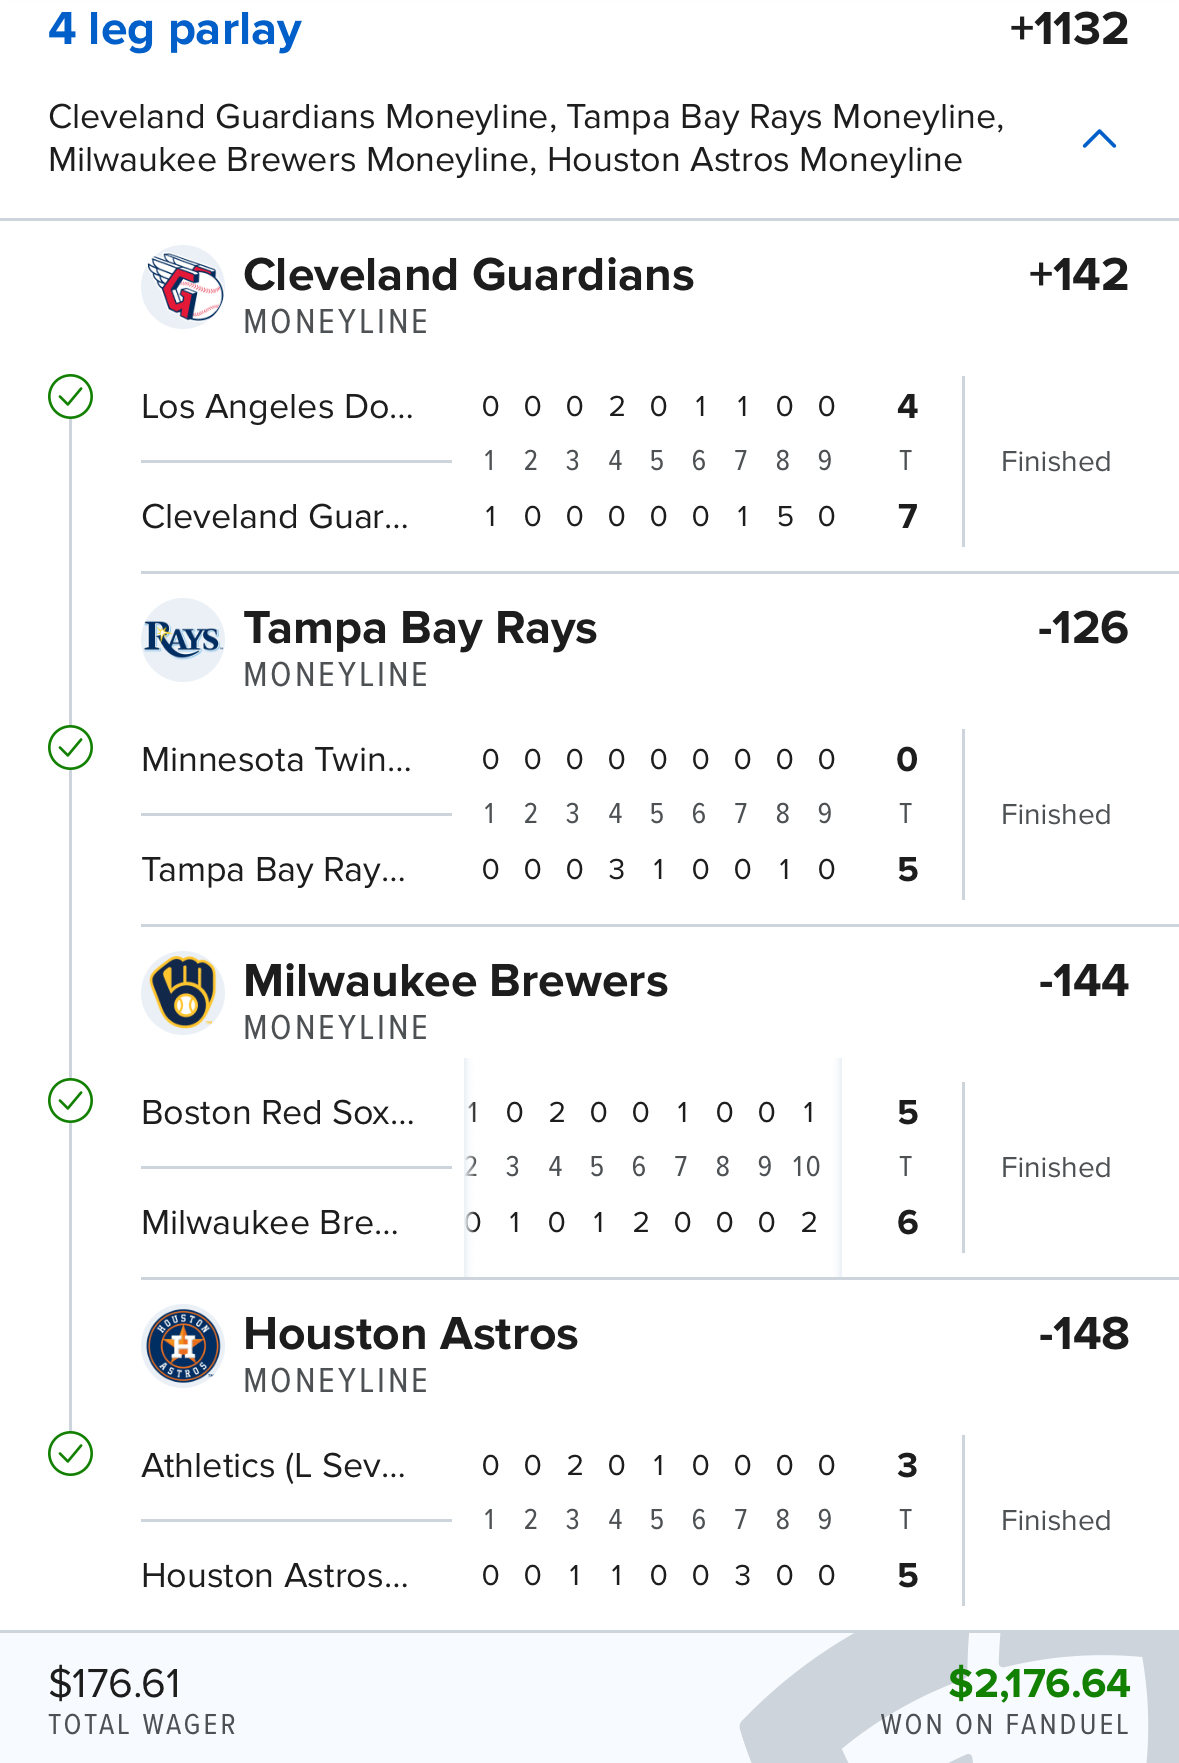The width and height of the screenshot is (1179, 1763).
Task: Click the Tampa Bay Rays team logo
Action: coord(183,640)
